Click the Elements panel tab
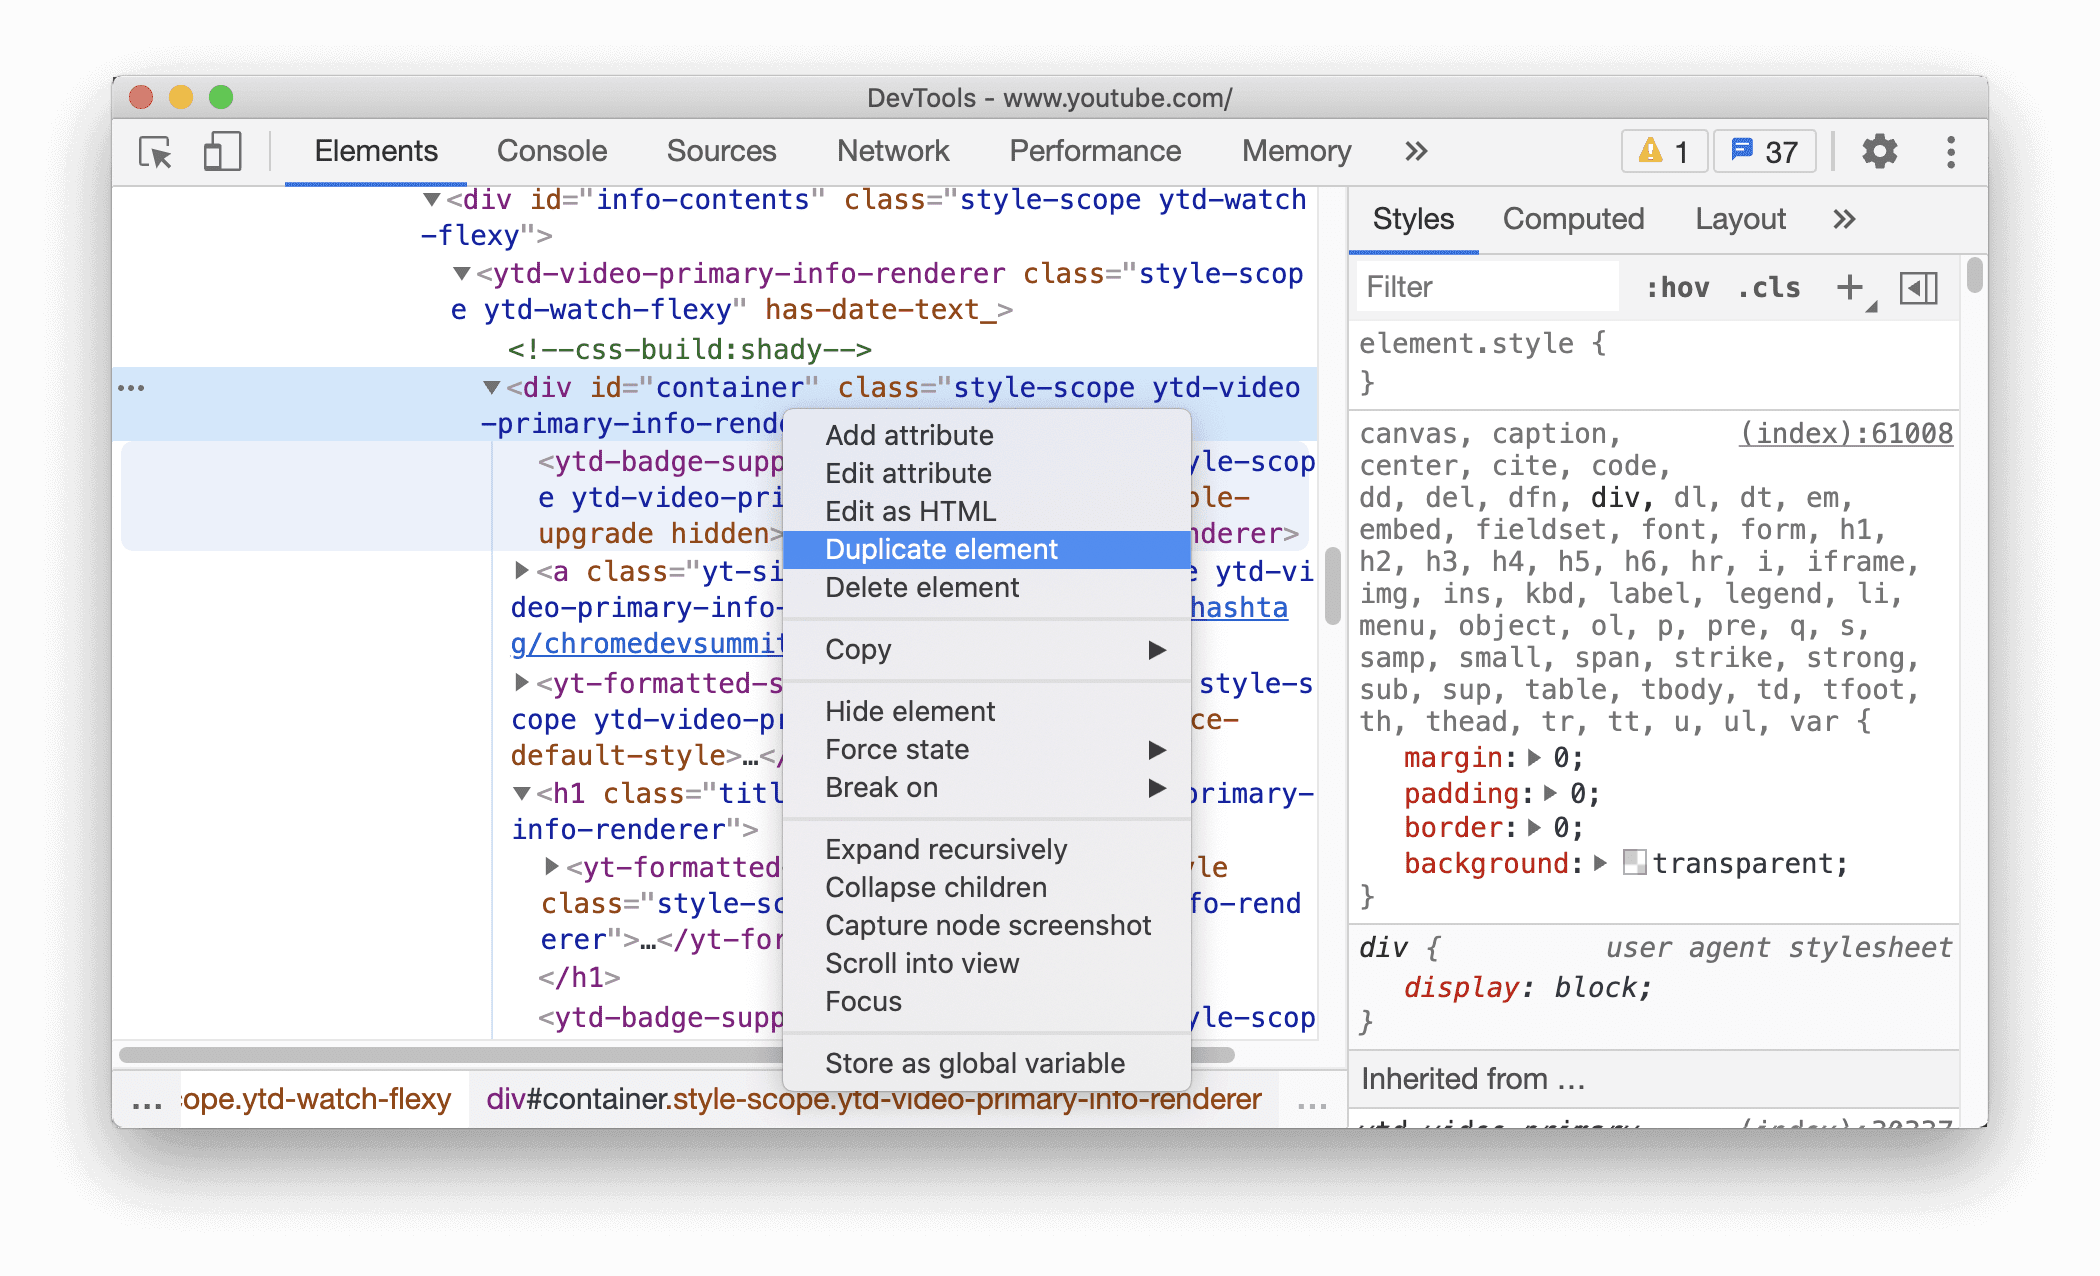Image resolution: width=2100 pixels, height=1276 pixels. [x=378, y=150]
